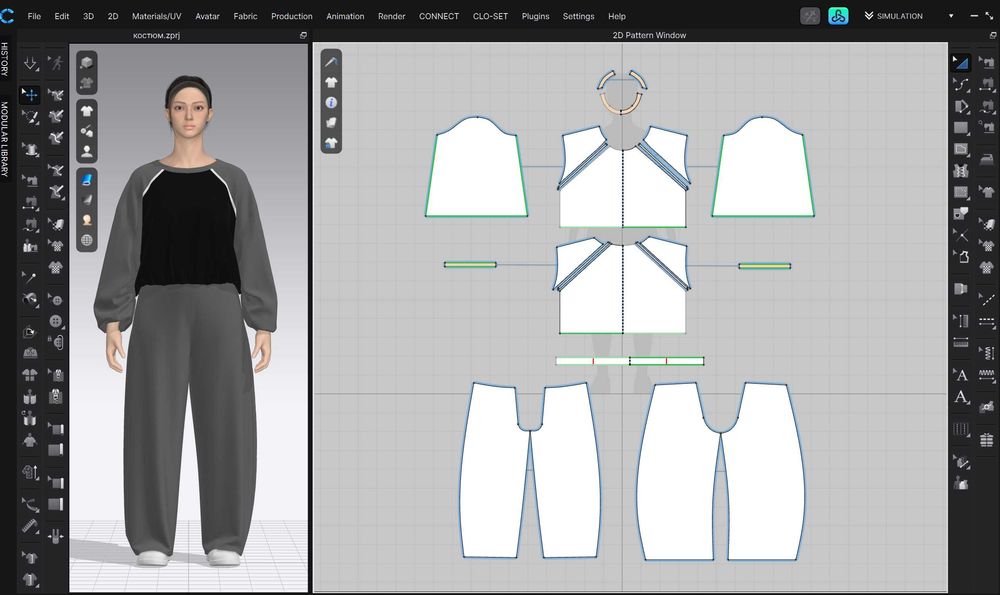Screen dimensions: 1000x595
Task: Choose the Edit Pattern tool in 2D toolbar
Action: 960,62
